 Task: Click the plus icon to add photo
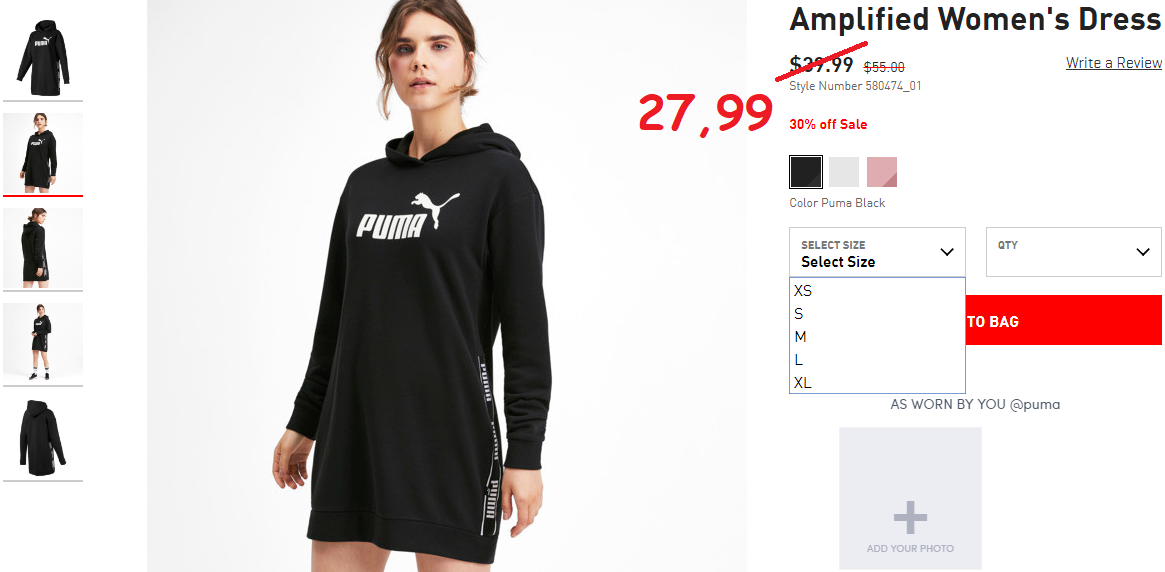[x=910, y=518]
